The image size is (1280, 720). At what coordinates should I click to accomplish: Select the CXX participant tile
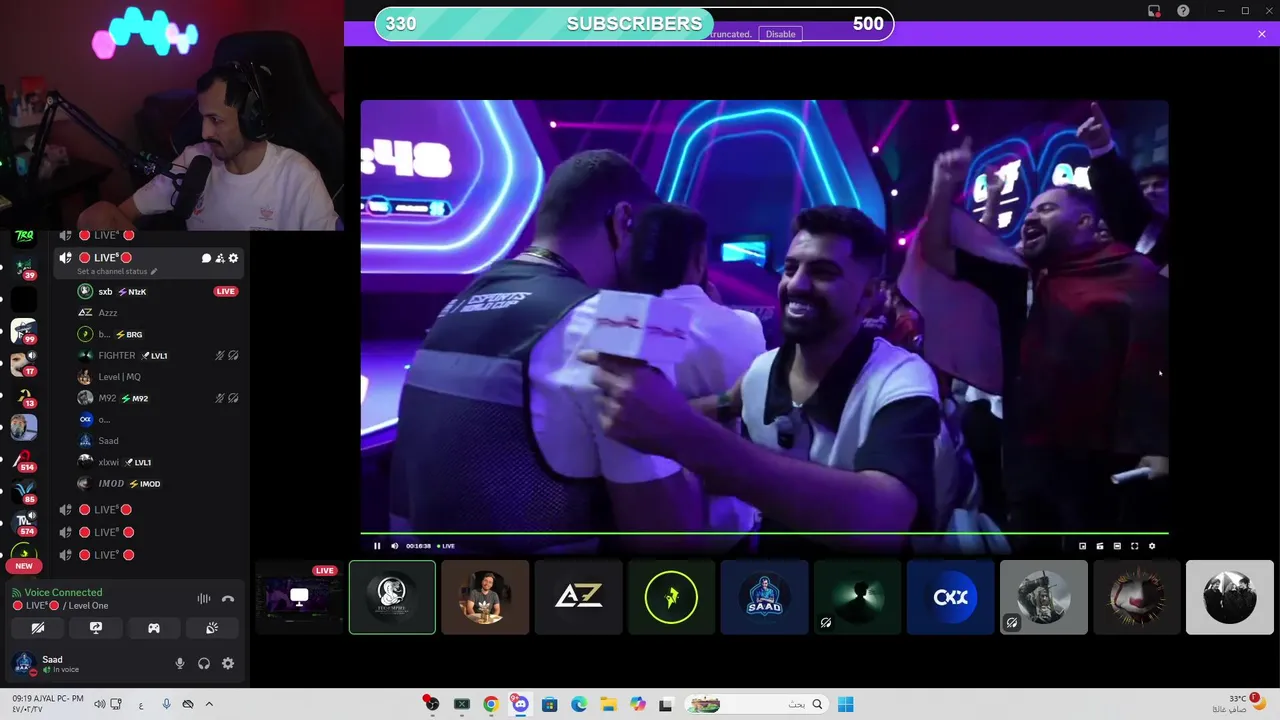950,597
